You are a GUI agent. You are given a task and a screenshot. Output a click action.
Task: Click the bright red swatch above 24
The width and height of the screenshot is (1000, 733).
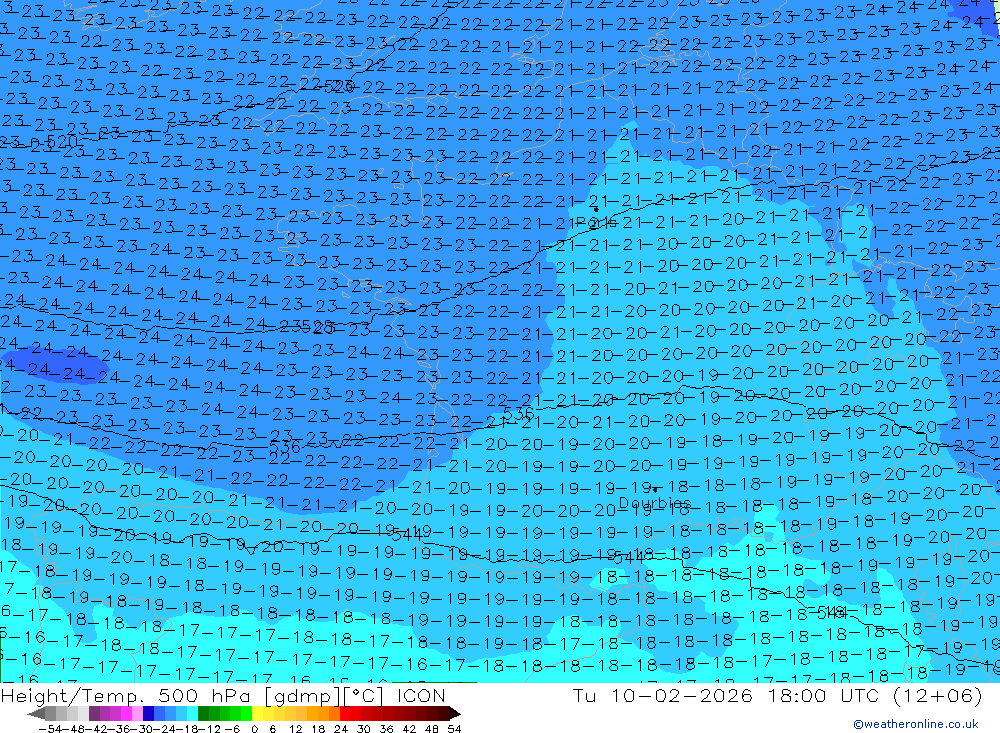345,713
